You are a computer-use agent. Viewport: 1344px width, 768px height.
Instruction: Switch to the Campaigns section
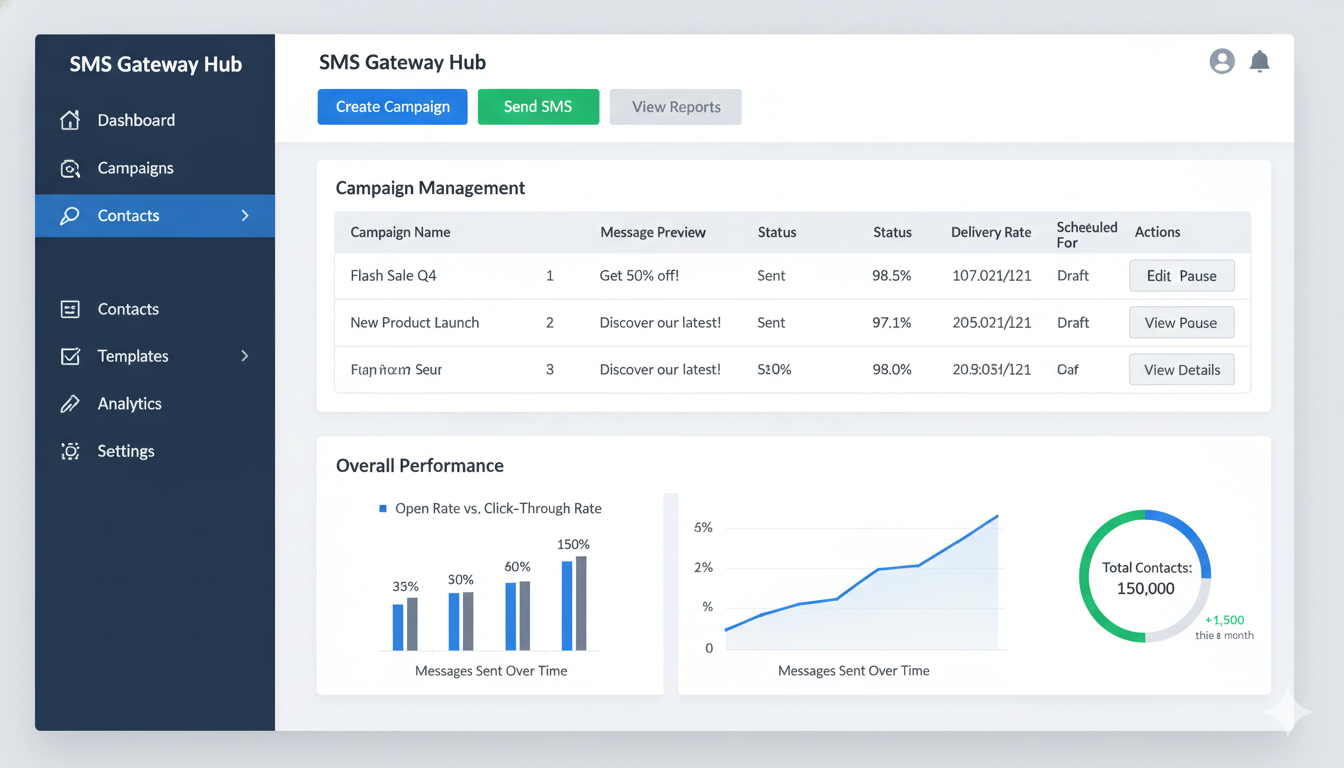135,167
